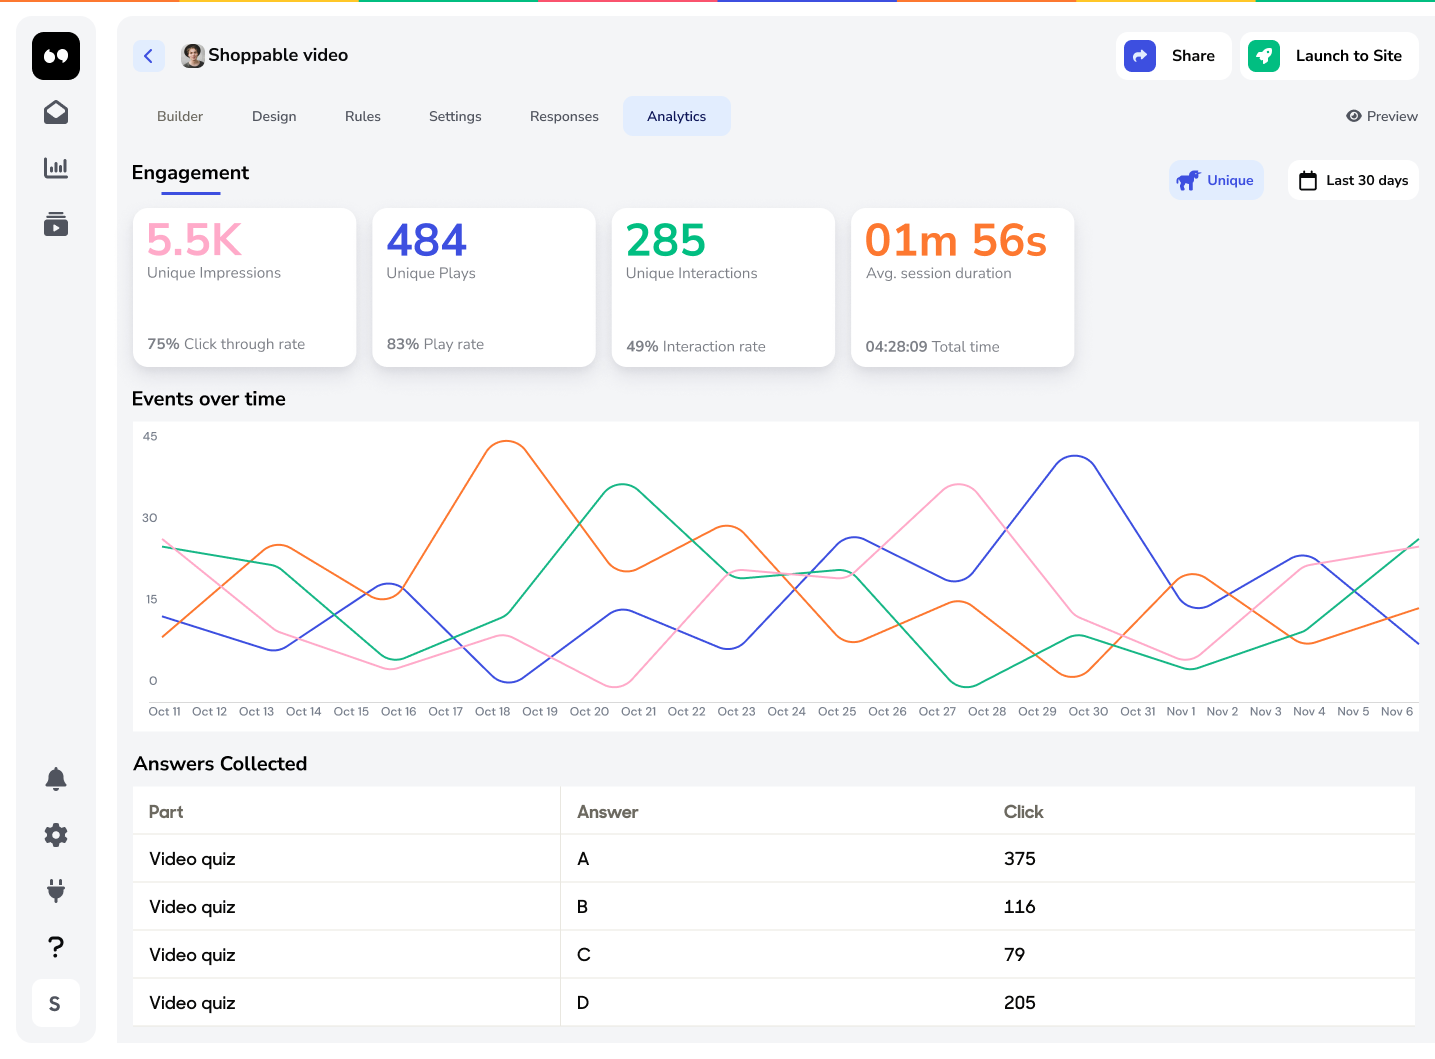Toggle Preview with the eye icon
Screen dimensions: 1435x1059
[x=1381, y=116]
